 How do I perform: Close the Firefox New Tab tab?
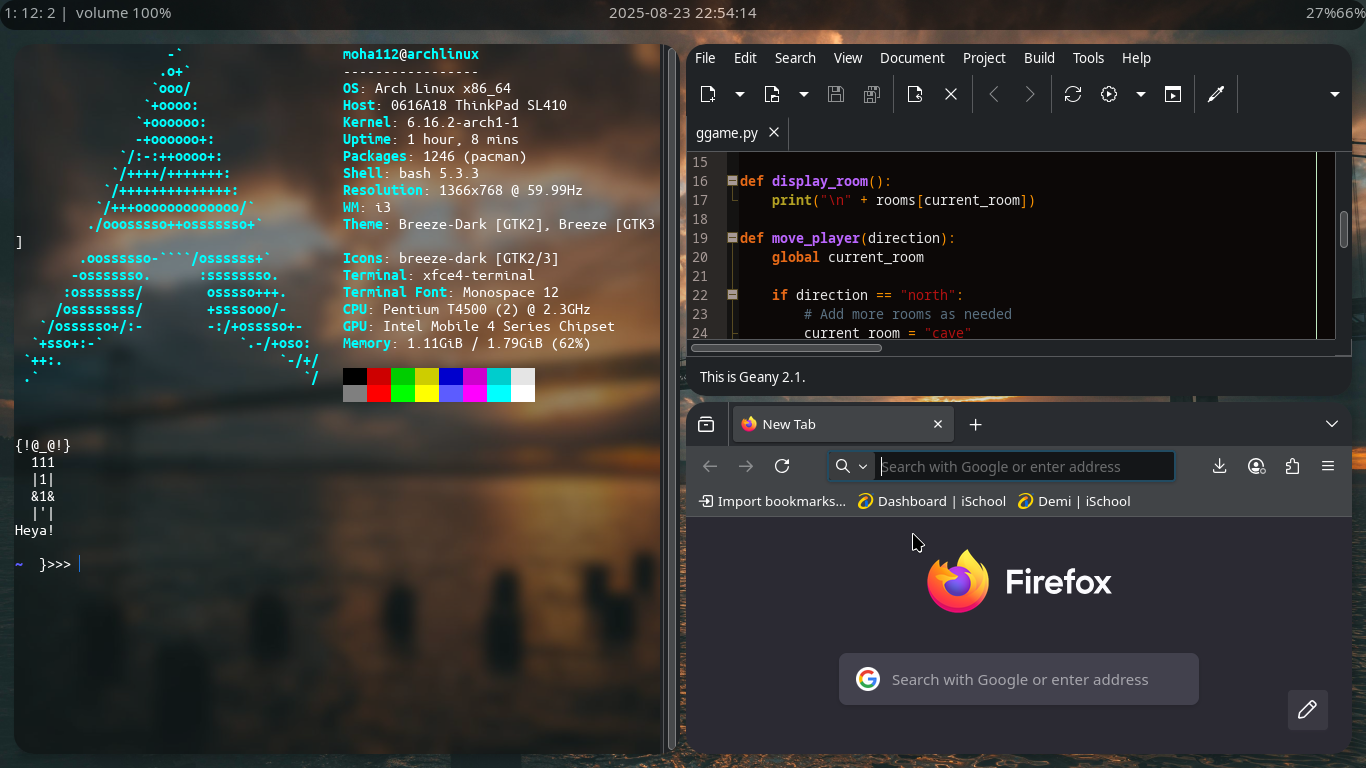coord(938,424)
